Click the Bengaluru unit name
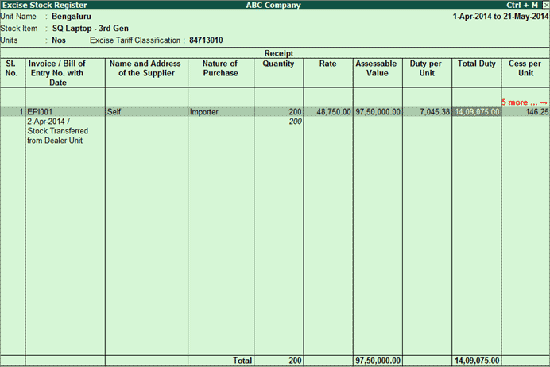550x367 pixels. point(72,16)
